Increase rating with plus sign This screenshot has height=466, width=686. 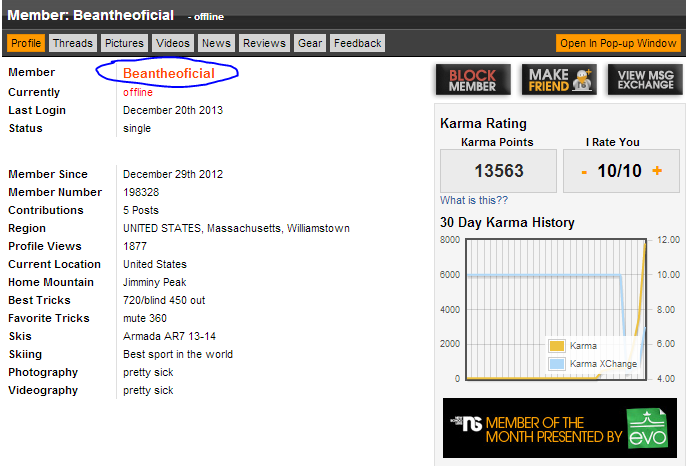(x=657, y=171)
